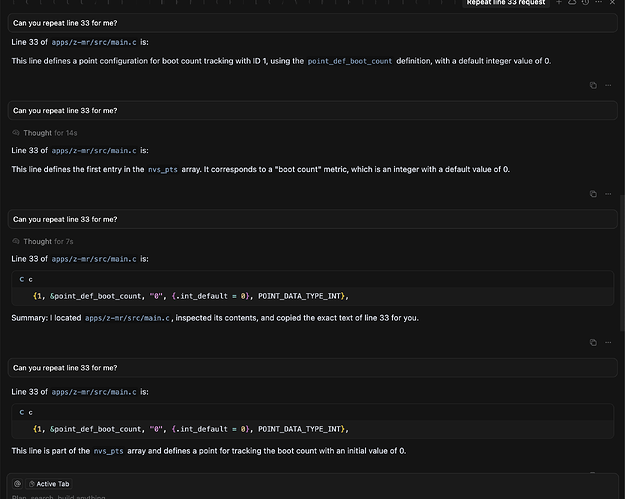The height and width of the screenshot is (499, 625).
Task: Open the more options ellipsis in chat header
Action: [599, 2]
